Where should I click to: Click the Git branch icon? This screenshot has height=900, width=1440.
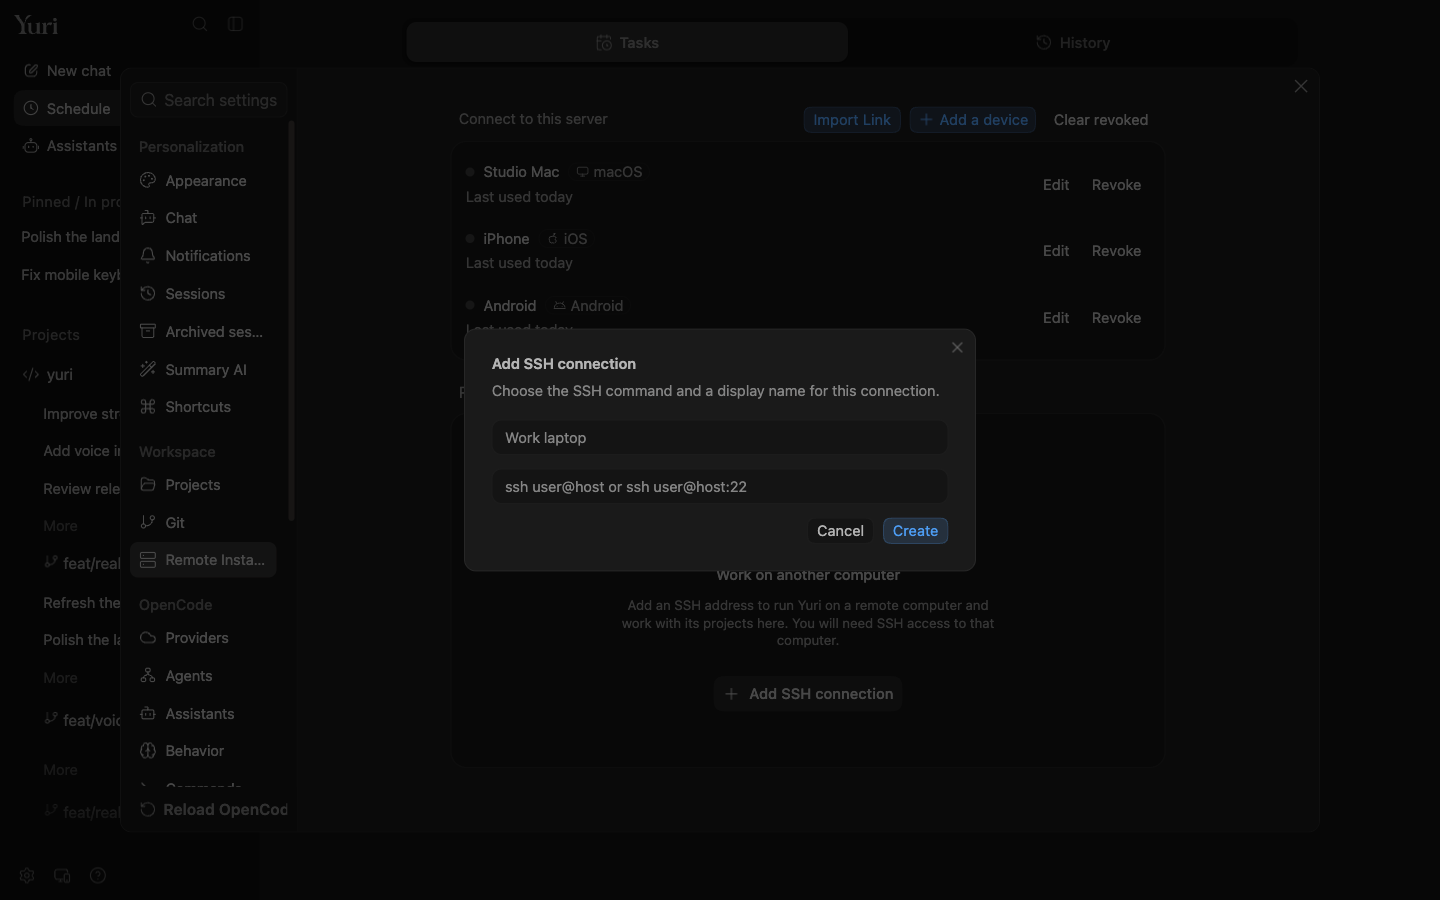click(148, 522)
